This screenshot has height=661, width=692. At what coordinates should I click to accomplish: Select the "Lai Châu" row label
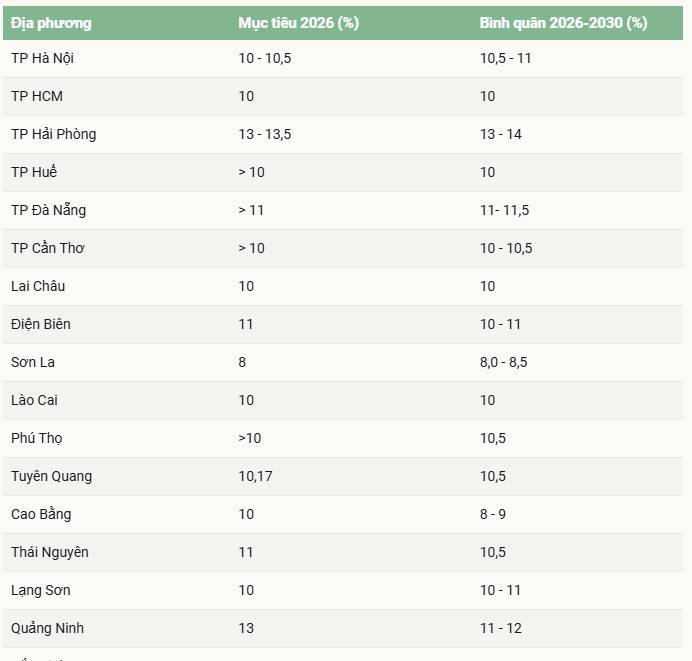[38, 286]
